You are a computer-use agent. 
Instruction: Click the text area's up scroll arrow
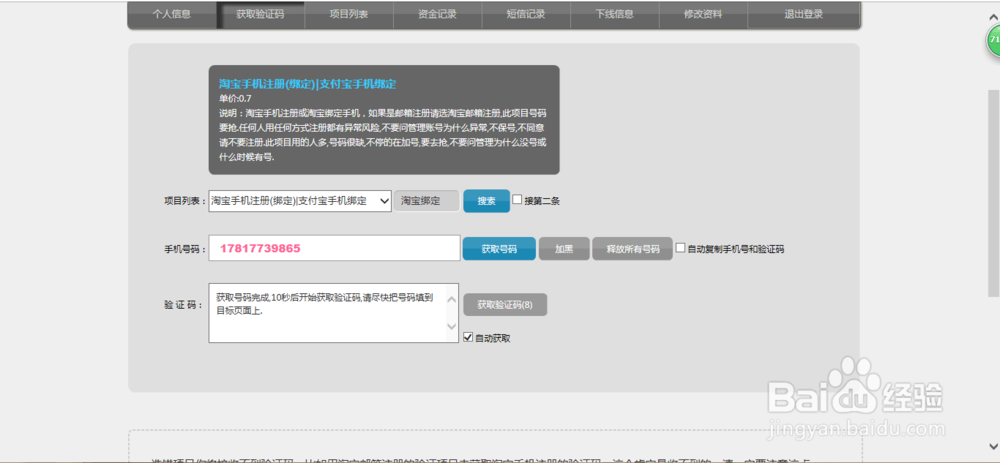[452, 298]
